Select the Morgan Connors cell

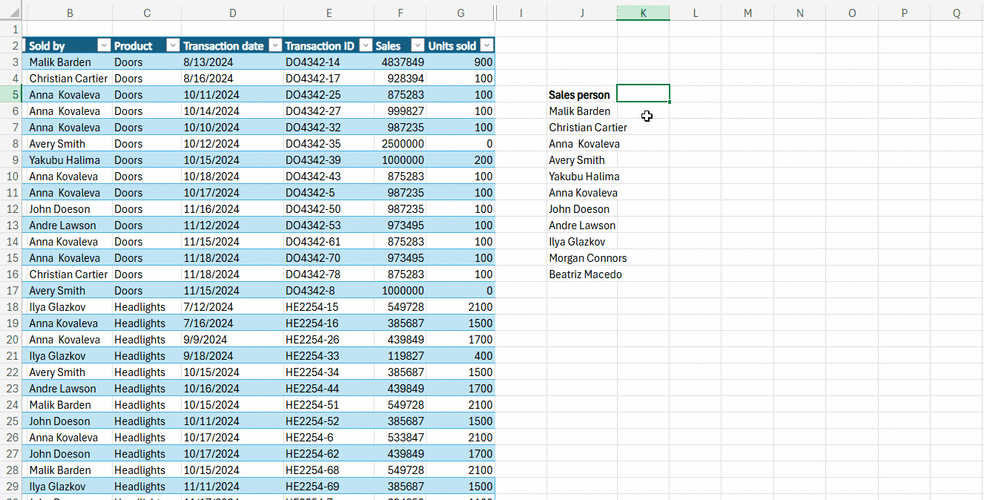click(587, 258)
